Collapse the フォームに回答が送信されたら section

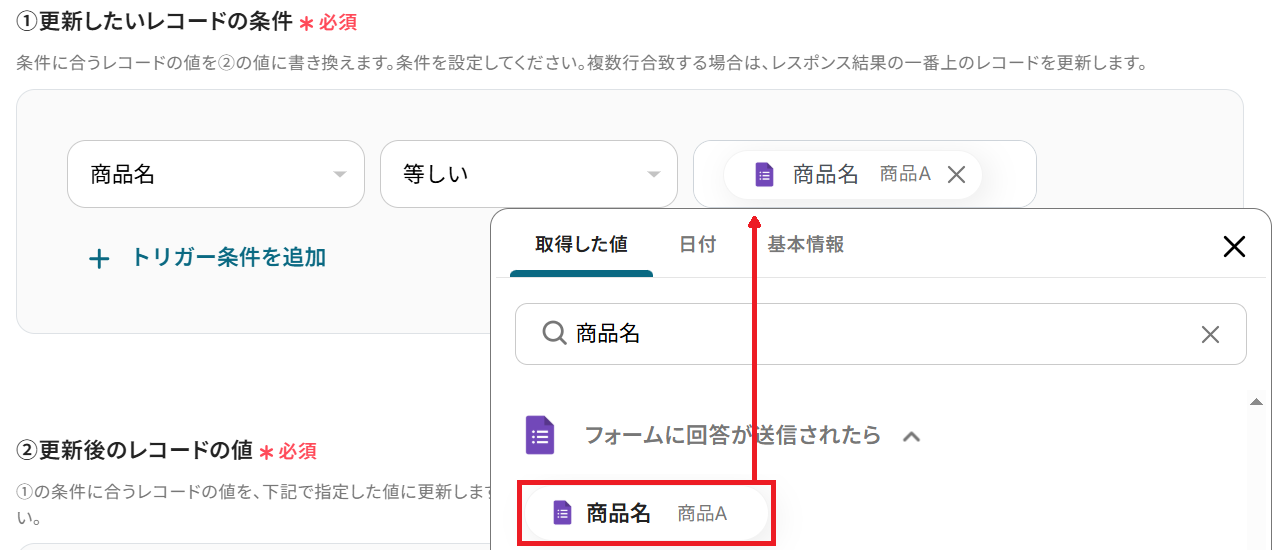911,436
